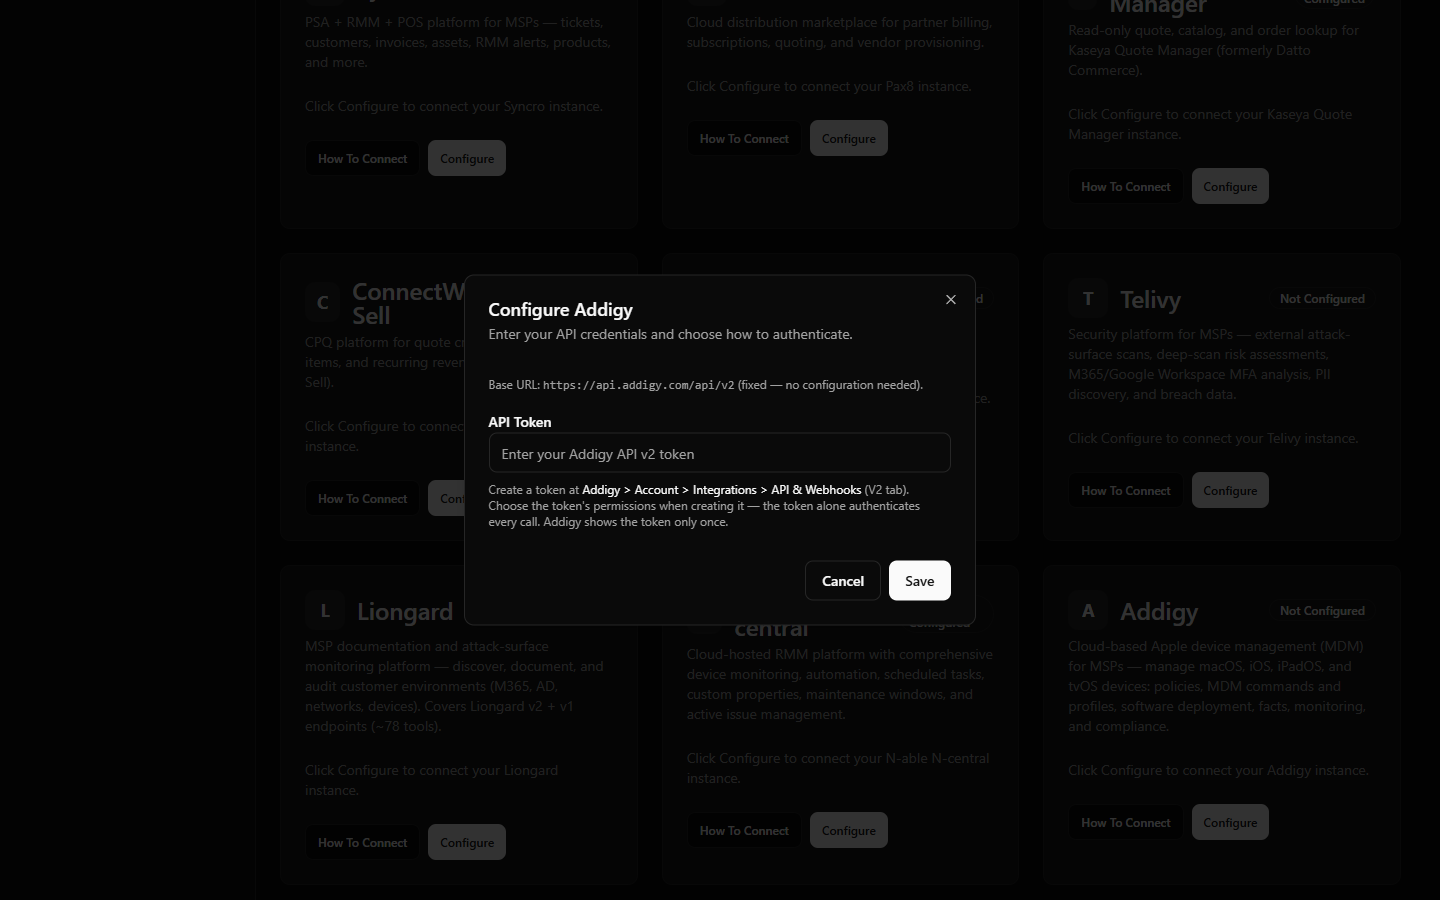The width and height of the screenshot is (1440, 900).
Task: Click the Addigy 'A' logo icon
Action: (x=1088, y=611)
